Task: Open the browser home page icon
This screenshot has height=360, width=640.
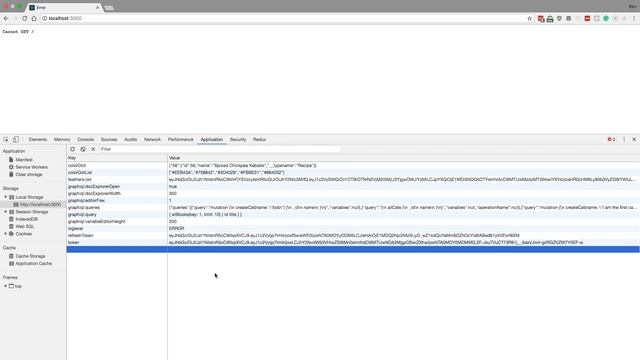Action: [34, 18]
